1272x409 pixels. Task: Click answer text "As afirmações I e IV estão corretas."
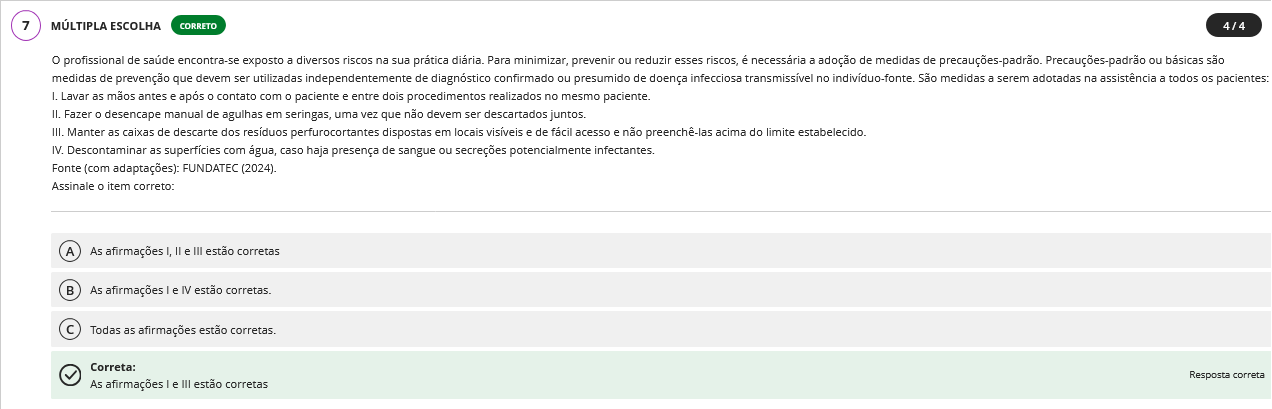click(181, 290)
